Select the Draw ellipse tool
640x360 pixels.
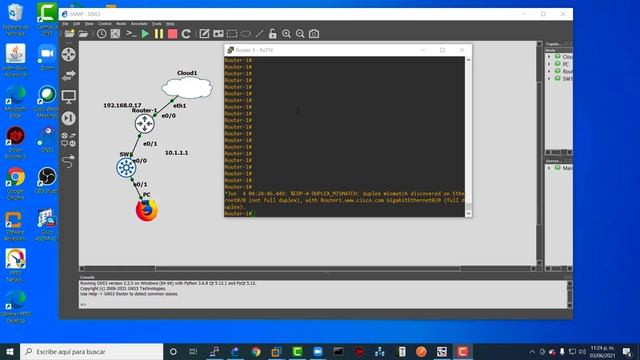[246, 33]
